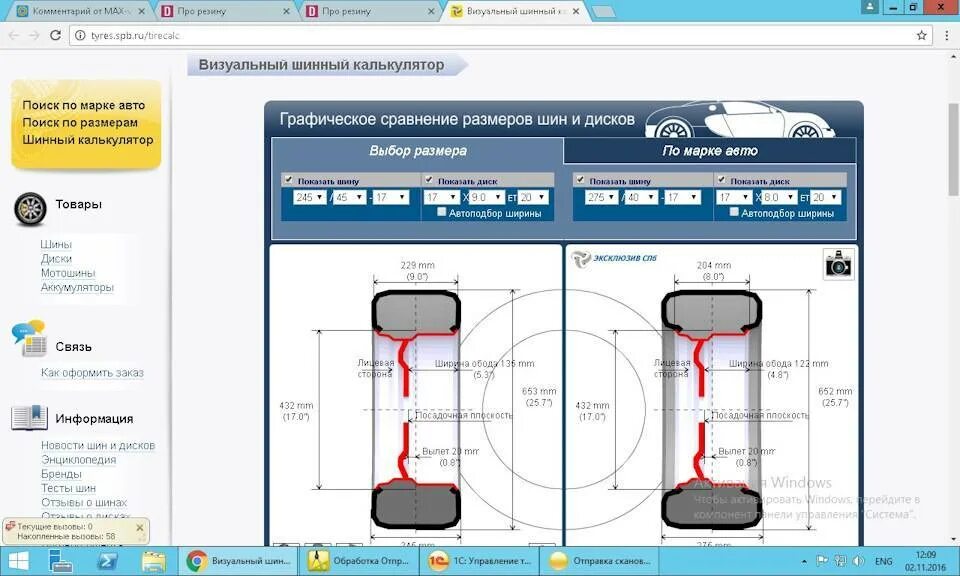960x576 pixels.
Task: Click site info icon in address bar
Action: click(80, 36)
